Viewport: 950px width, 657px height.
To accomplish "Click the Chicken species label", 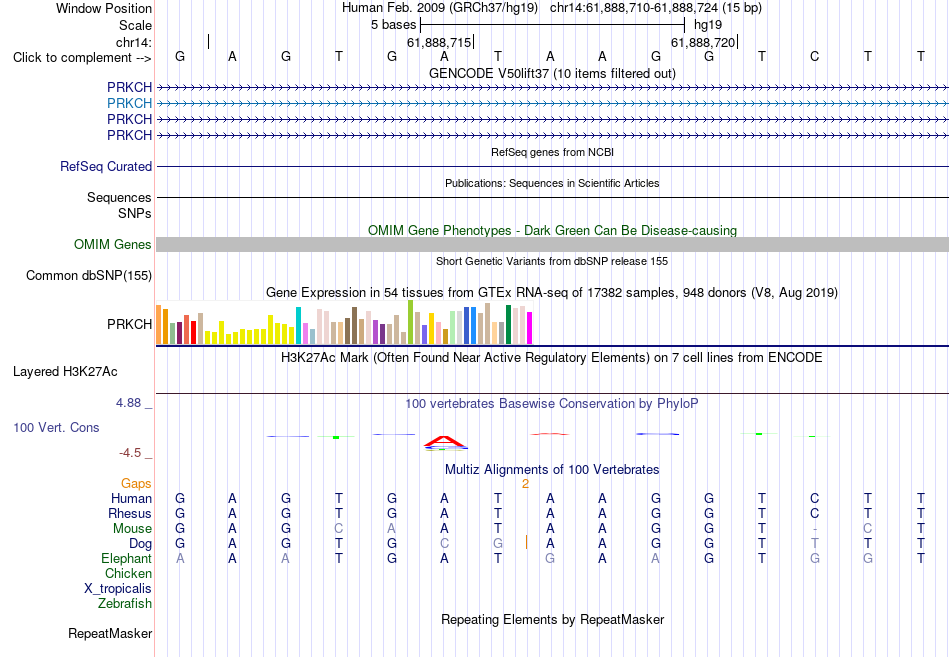I will [x=128, y=573].
